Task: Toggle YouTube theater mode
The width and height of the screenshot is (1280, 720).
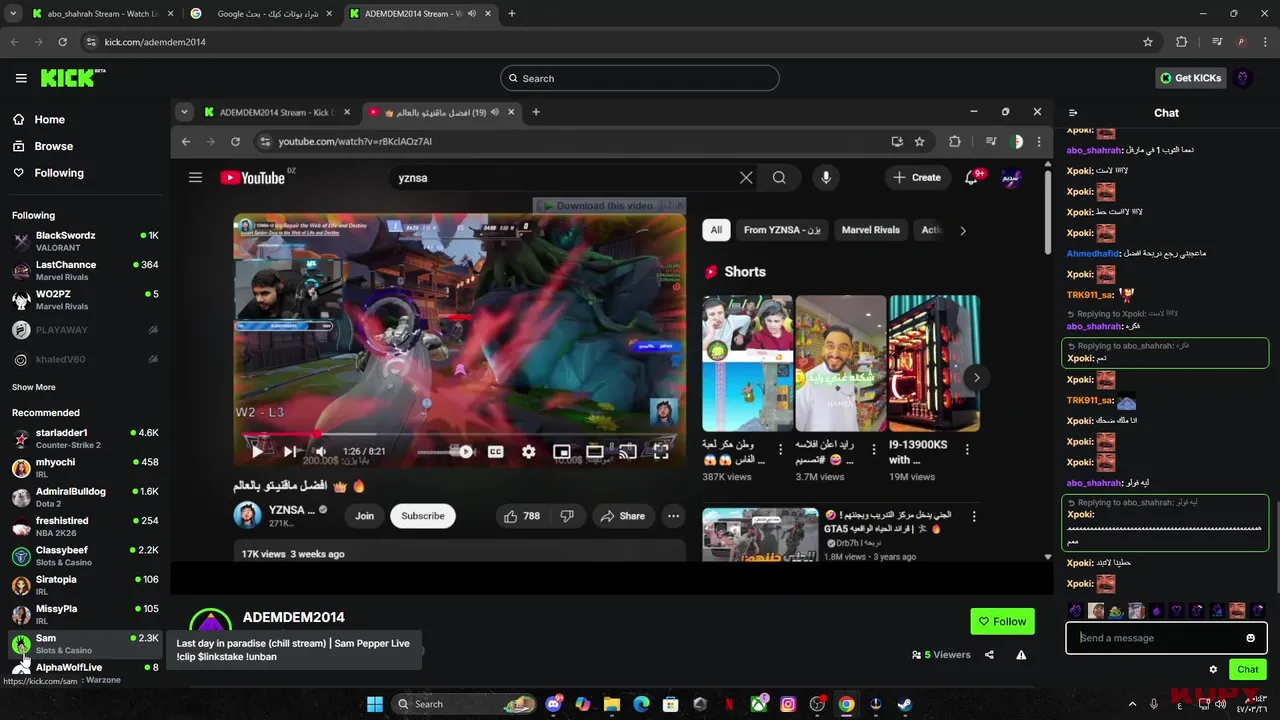Action: (595, 452)
